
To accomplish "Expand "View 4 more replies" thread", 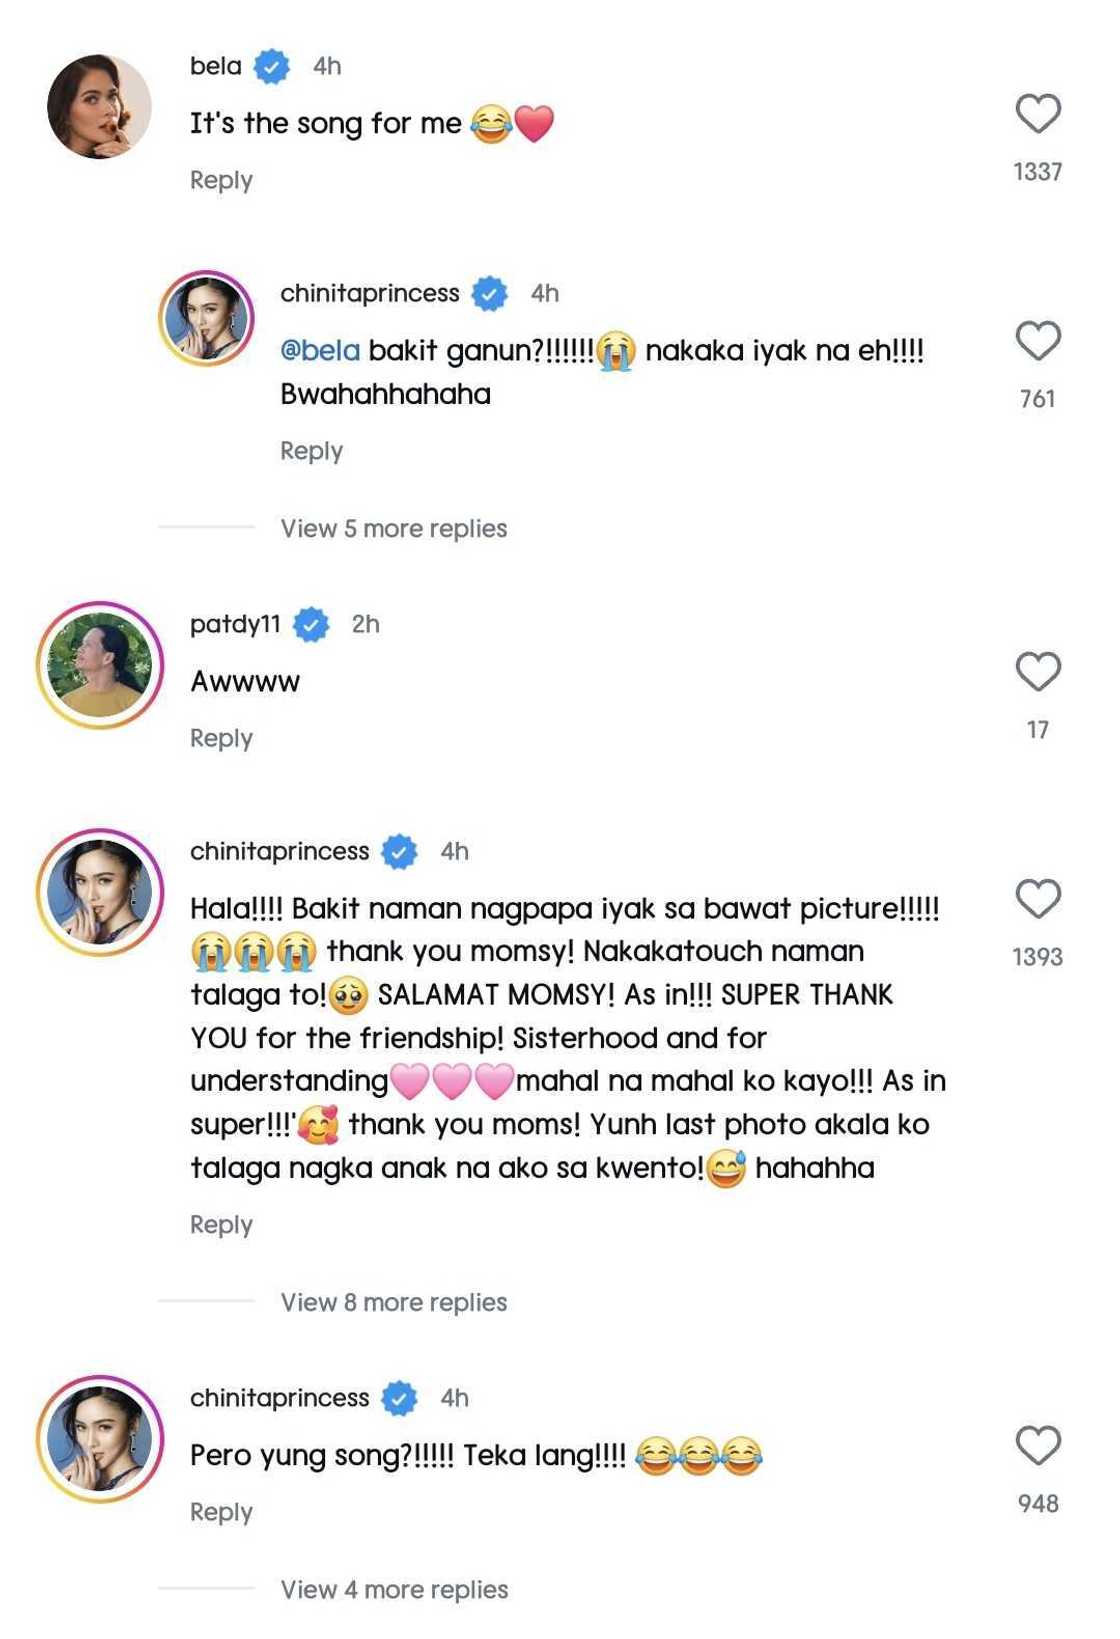I will pos(394,1589).
